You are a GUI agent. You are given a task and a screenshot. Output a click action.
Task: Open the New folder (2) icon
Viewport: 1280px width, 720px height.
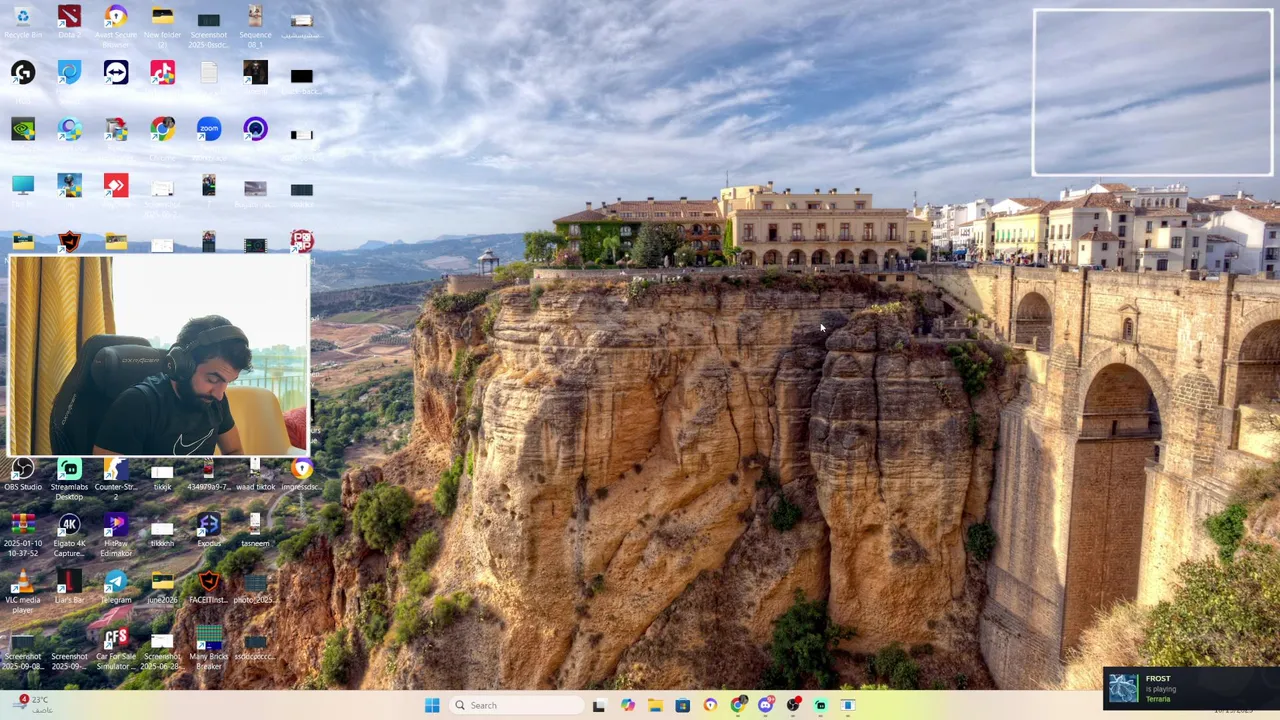pos(162,26)
